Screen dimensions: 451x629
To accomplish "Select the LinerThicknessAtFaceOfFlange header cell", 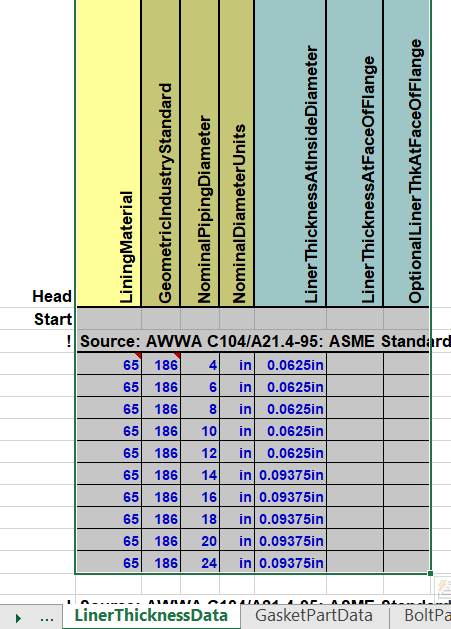I will [x=355, y=153].
